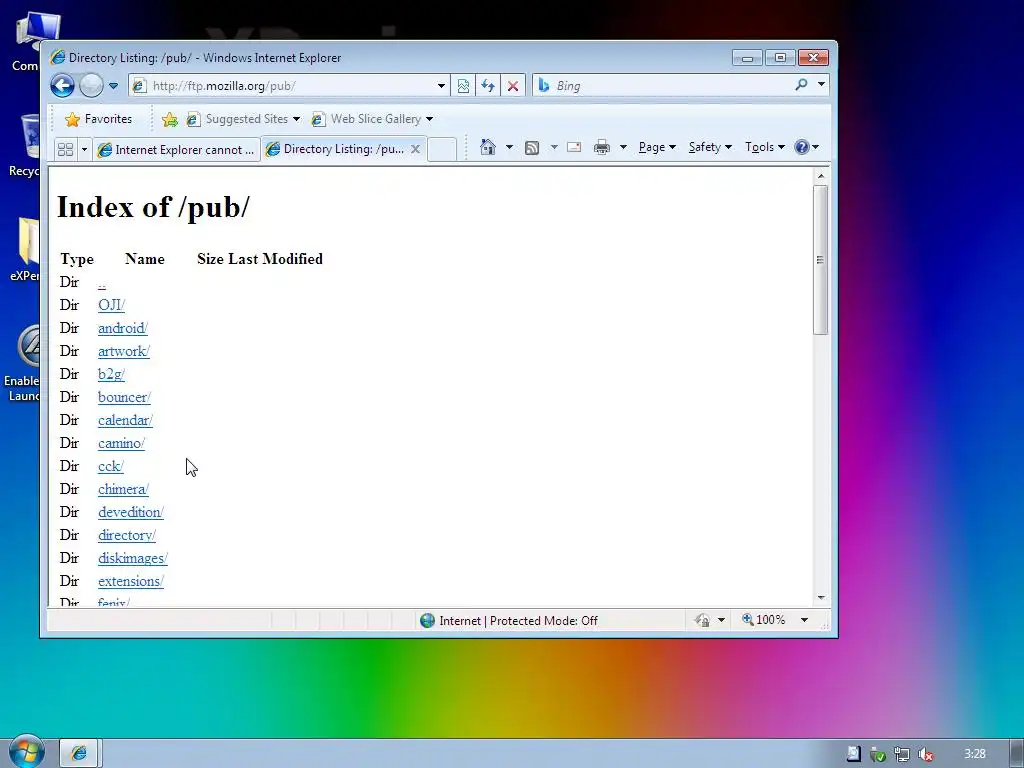The image size is (1024, 768).
Task: Click the green shield tray icon
Action: tap(878, 754)
